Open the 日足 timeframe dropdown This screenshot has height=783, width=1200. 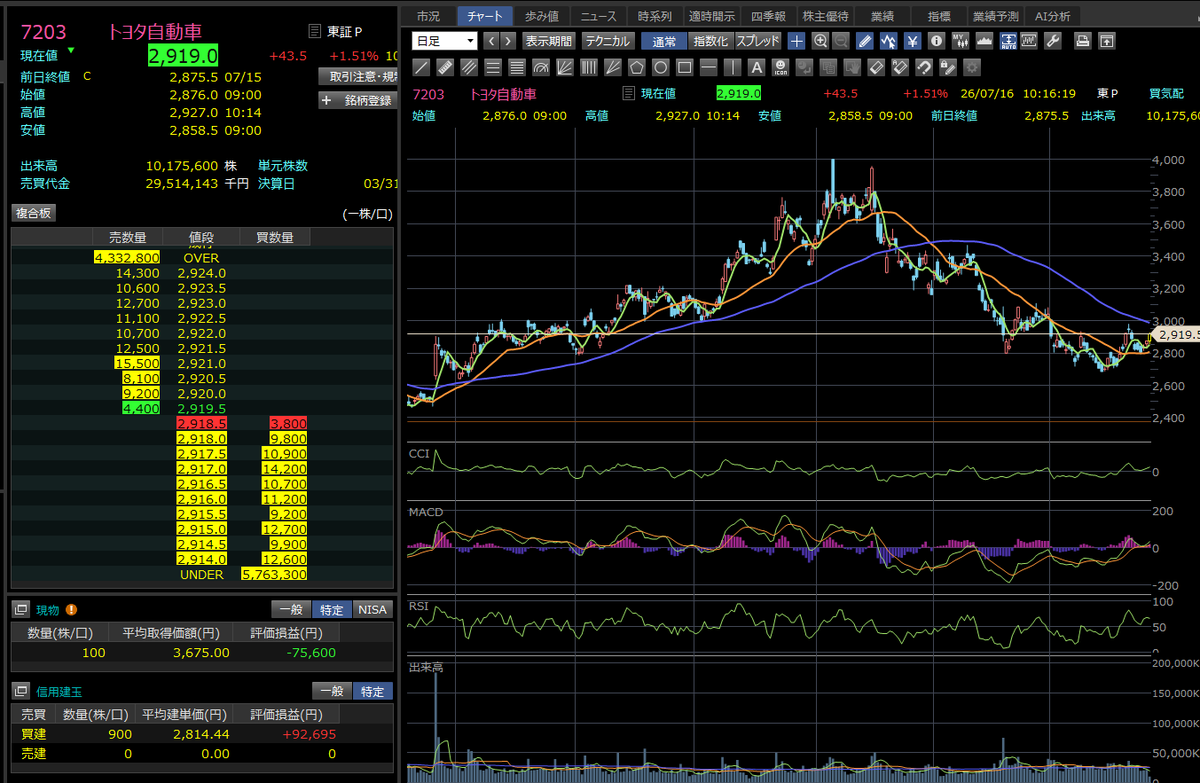pos(445,41)
